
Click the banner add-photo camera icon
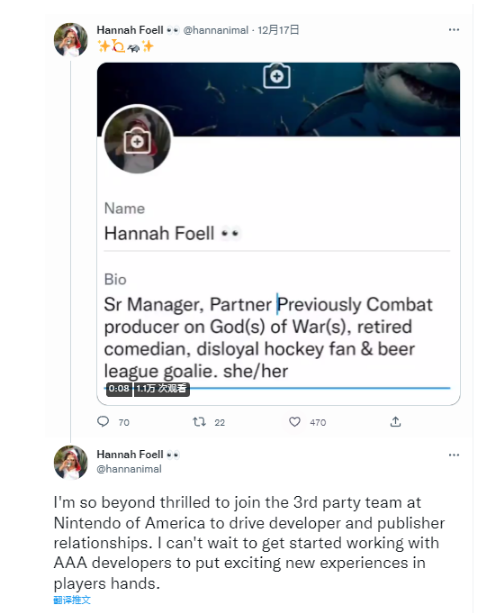click(277, 76)
